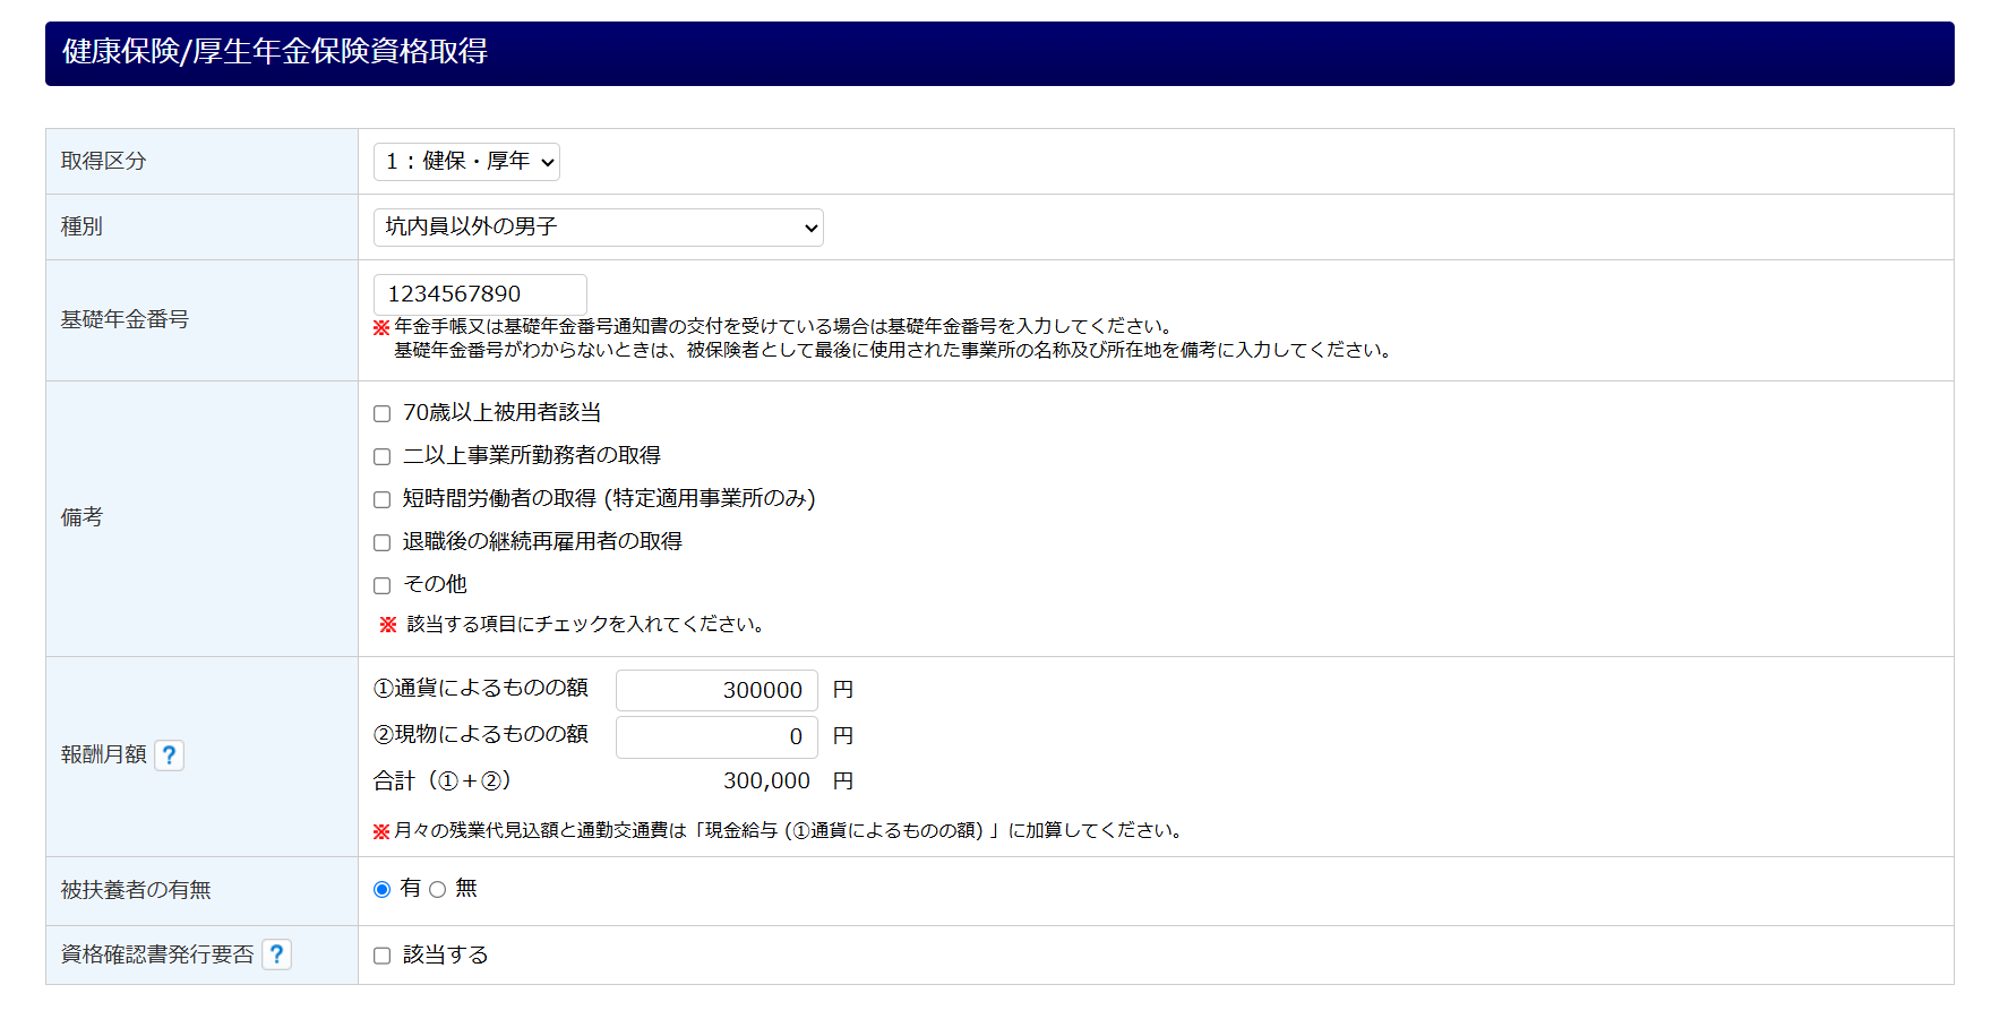
Task: Click the 合計 total value 300,000
Action: (x=766, y=781)
